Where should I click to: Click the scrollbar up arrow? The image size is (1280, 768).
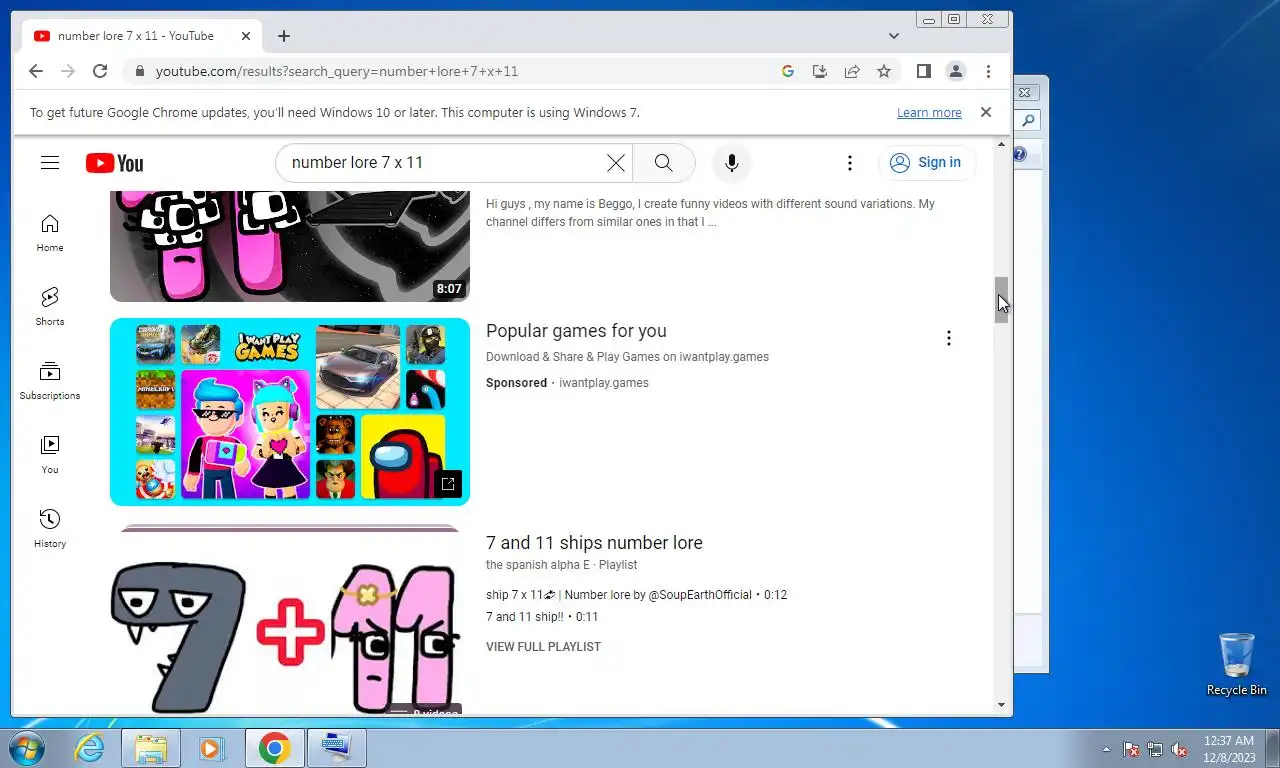tap(1001, 145)
